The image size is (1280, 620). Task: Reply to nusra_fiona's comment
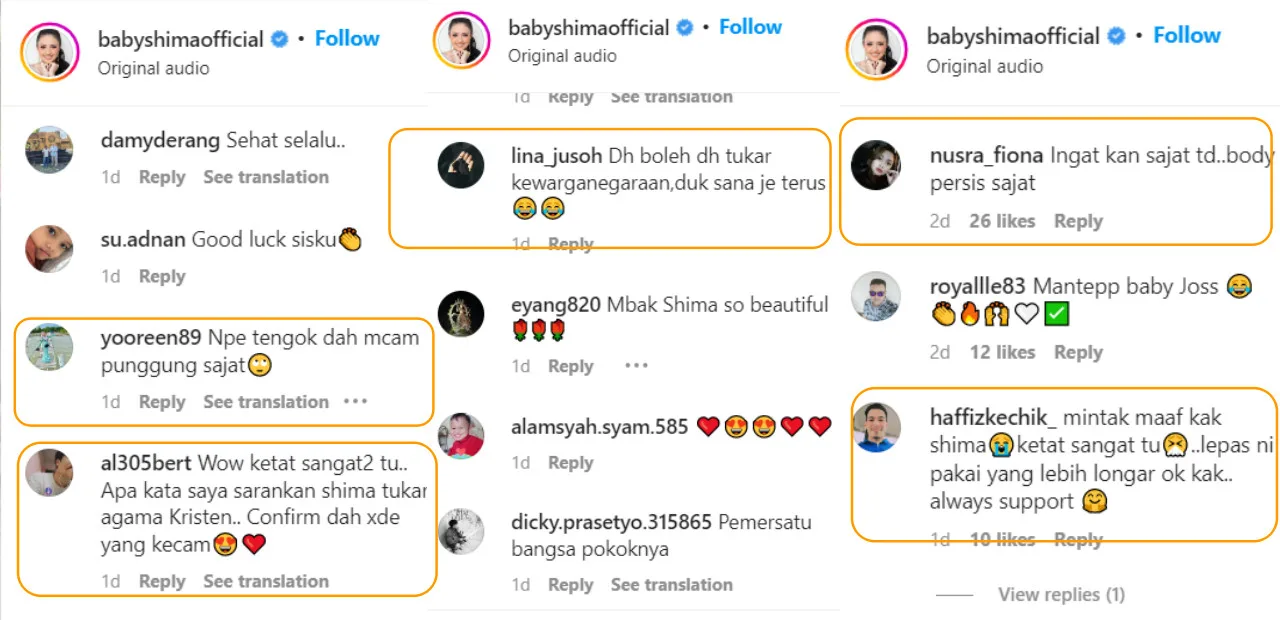point(1078,221)
